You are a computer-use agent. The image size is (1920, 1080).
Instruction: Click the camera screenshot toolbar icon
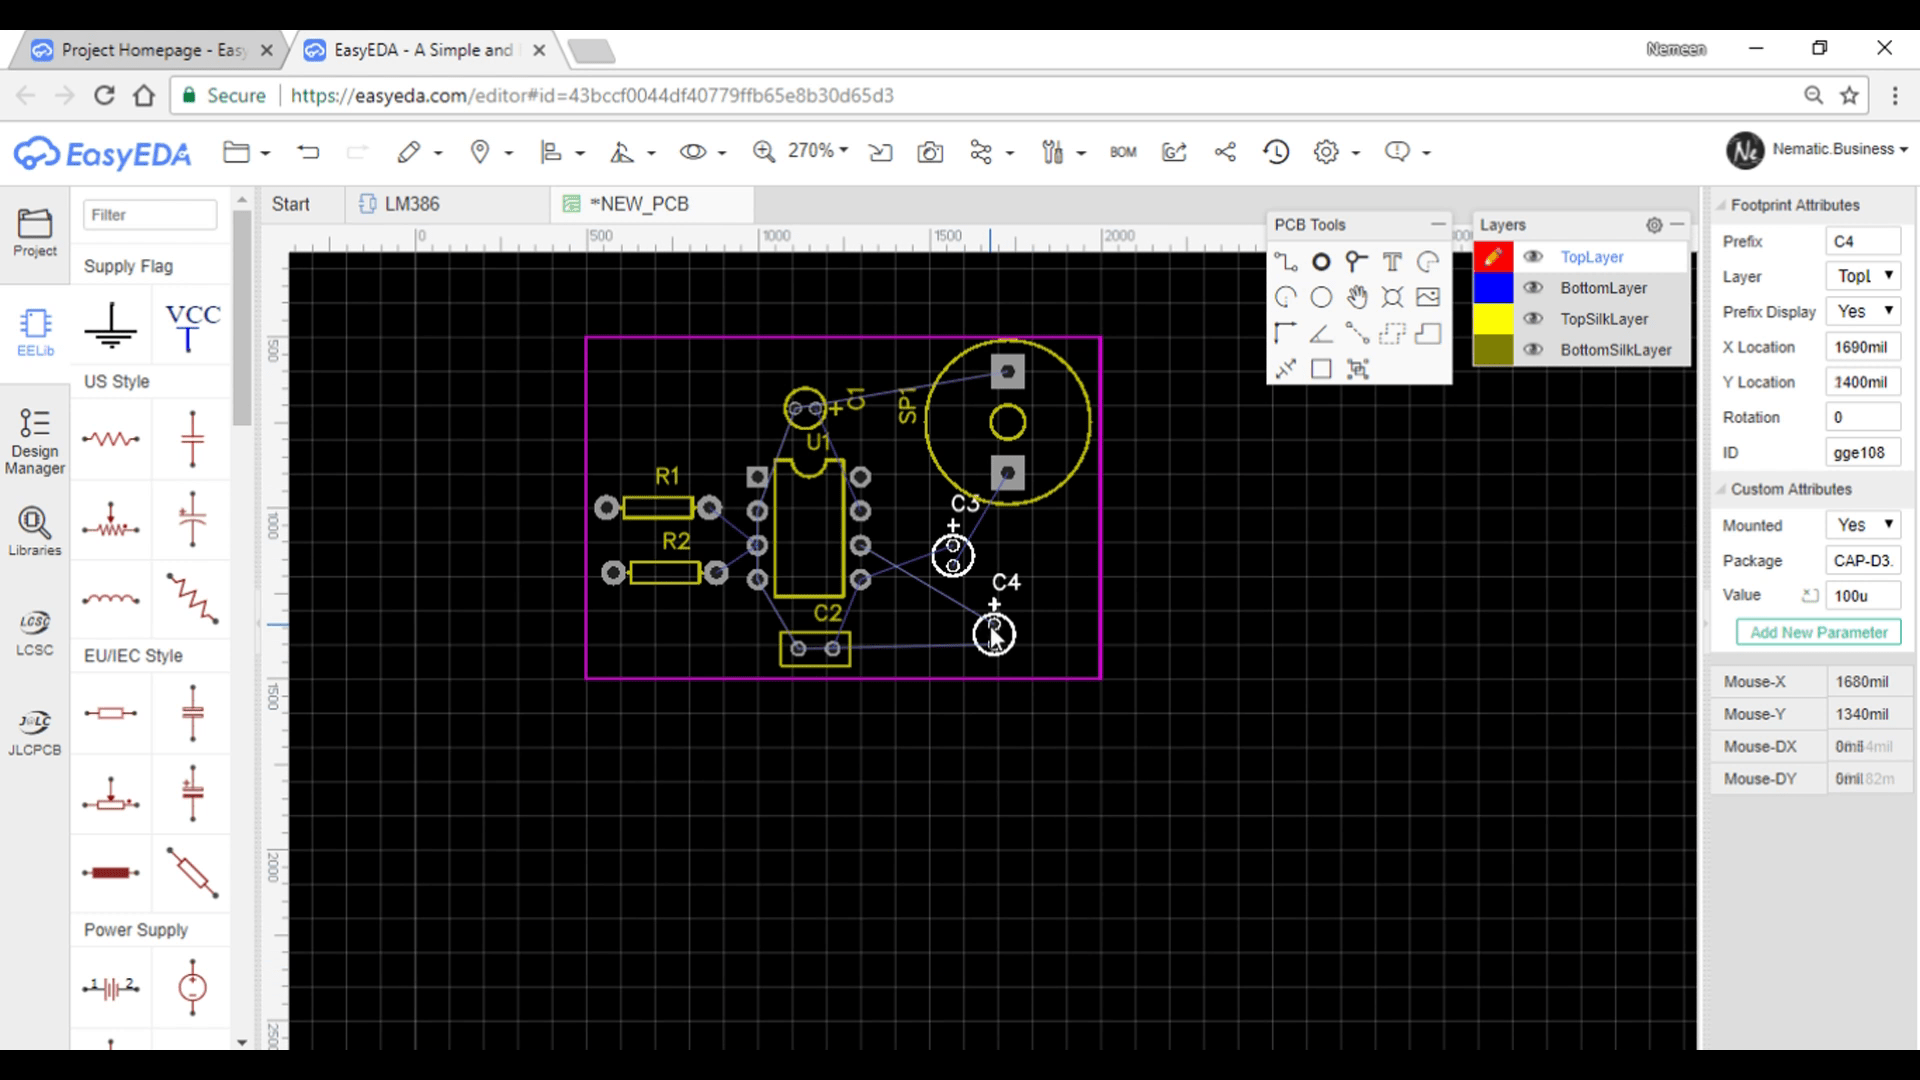point(930,152)
